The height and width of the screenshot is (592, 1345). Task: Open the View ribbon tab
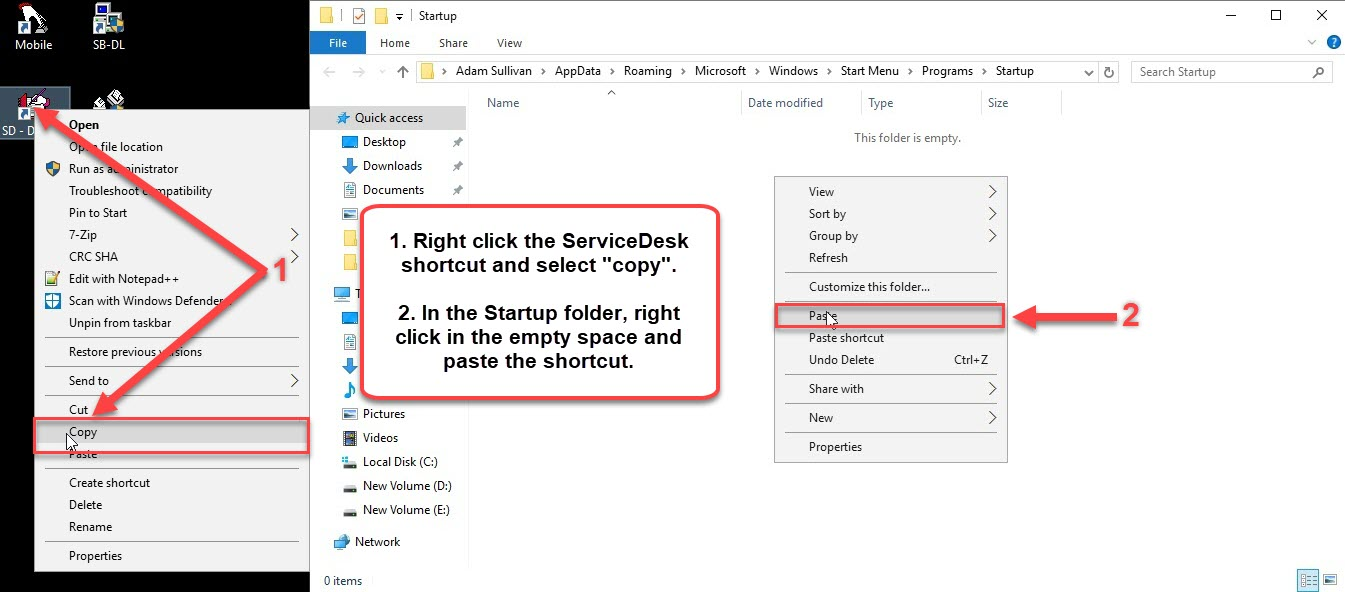509,43
